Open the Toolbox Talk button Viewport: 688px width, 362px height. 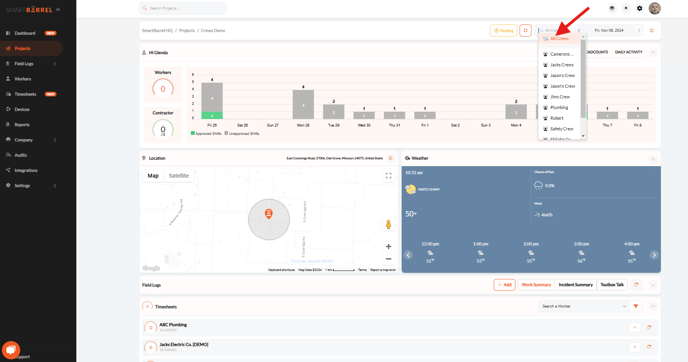point(612,285)
